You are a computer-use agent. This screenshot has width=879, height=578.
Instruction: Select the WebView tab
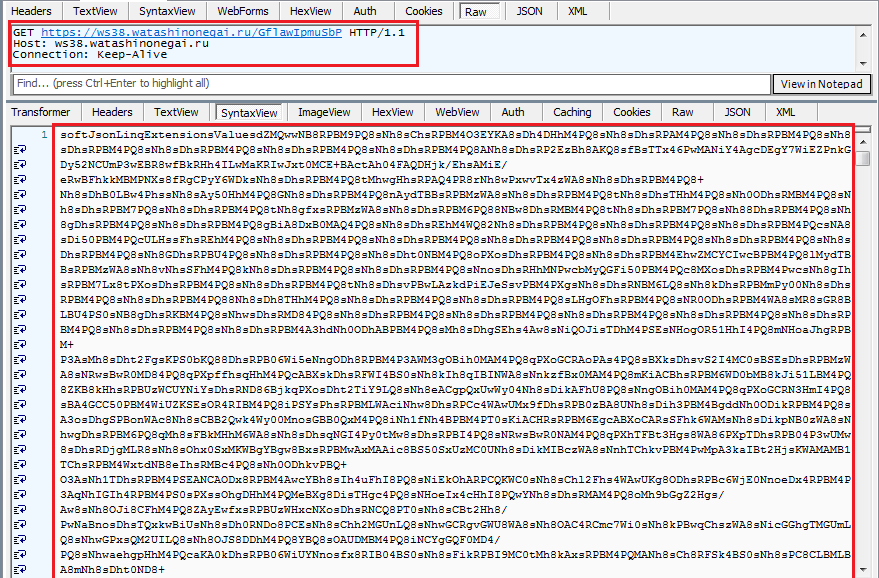coord(457,113)
